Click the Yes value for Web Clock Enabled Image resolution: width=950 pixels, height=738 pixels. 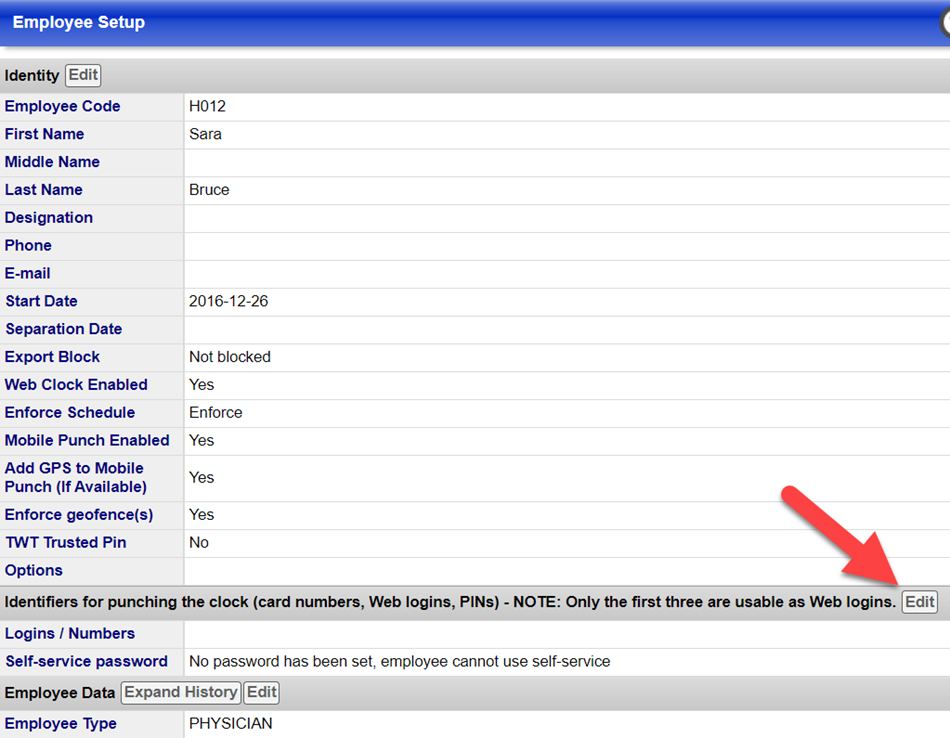202,385
